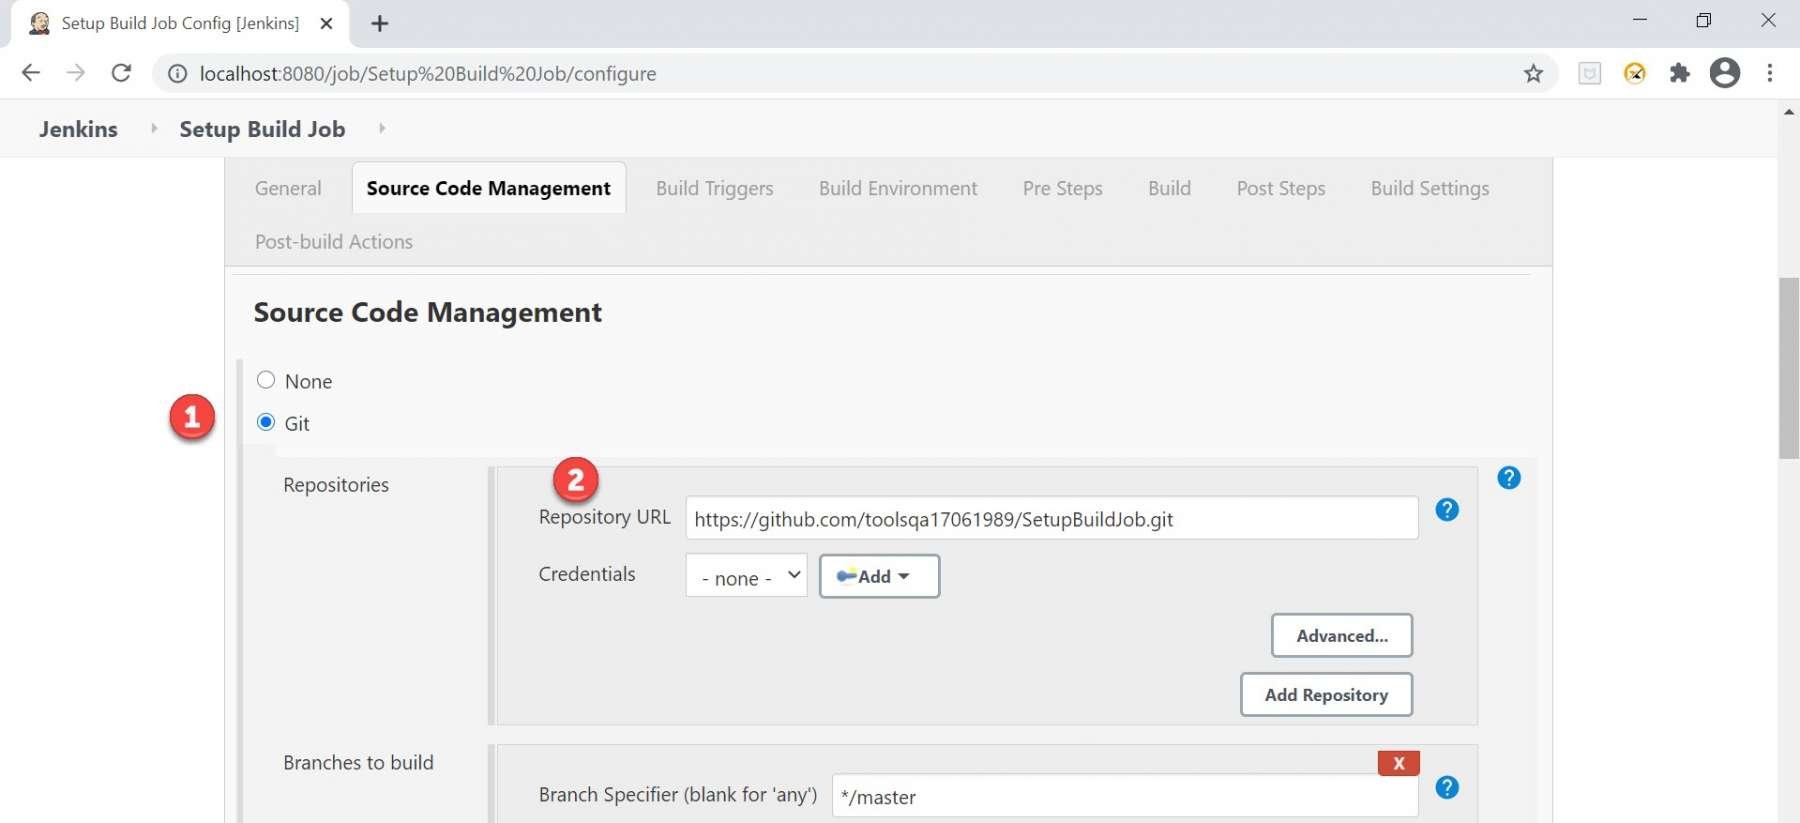1800x823 pixels.
Task: Click the browser address bar URL
Action: click(428, 73)
